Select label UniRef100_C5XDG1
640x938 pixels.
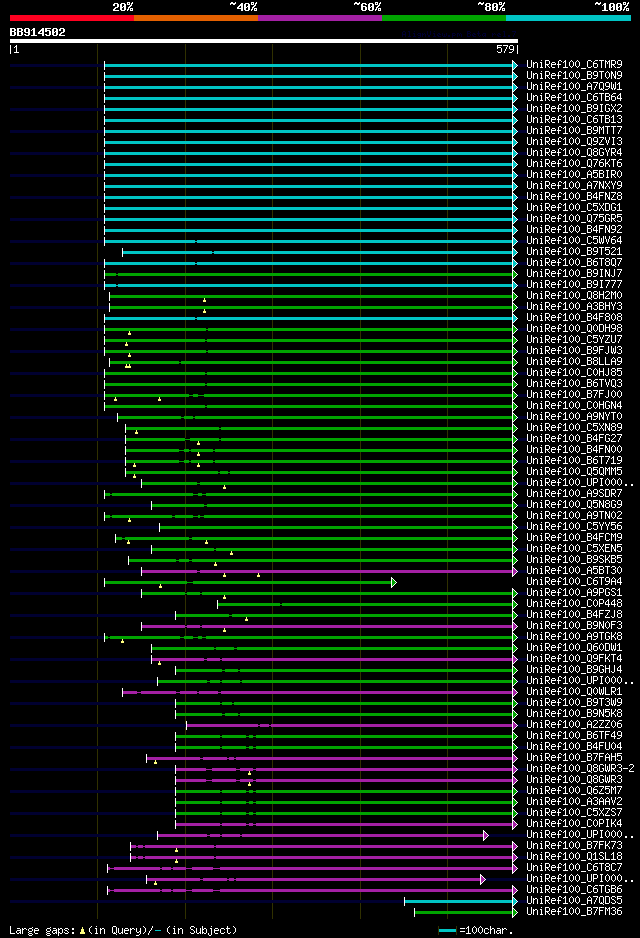click(x=574, y=207)
